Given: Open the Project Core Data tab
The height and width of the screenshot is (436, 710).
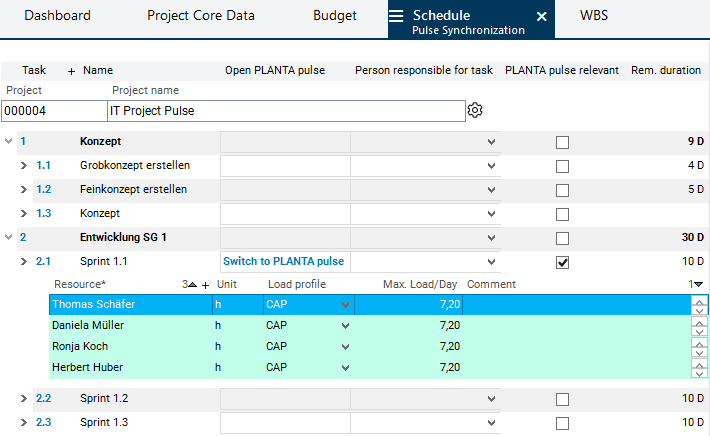Looking at the screenshot, I should coord(200,16).
